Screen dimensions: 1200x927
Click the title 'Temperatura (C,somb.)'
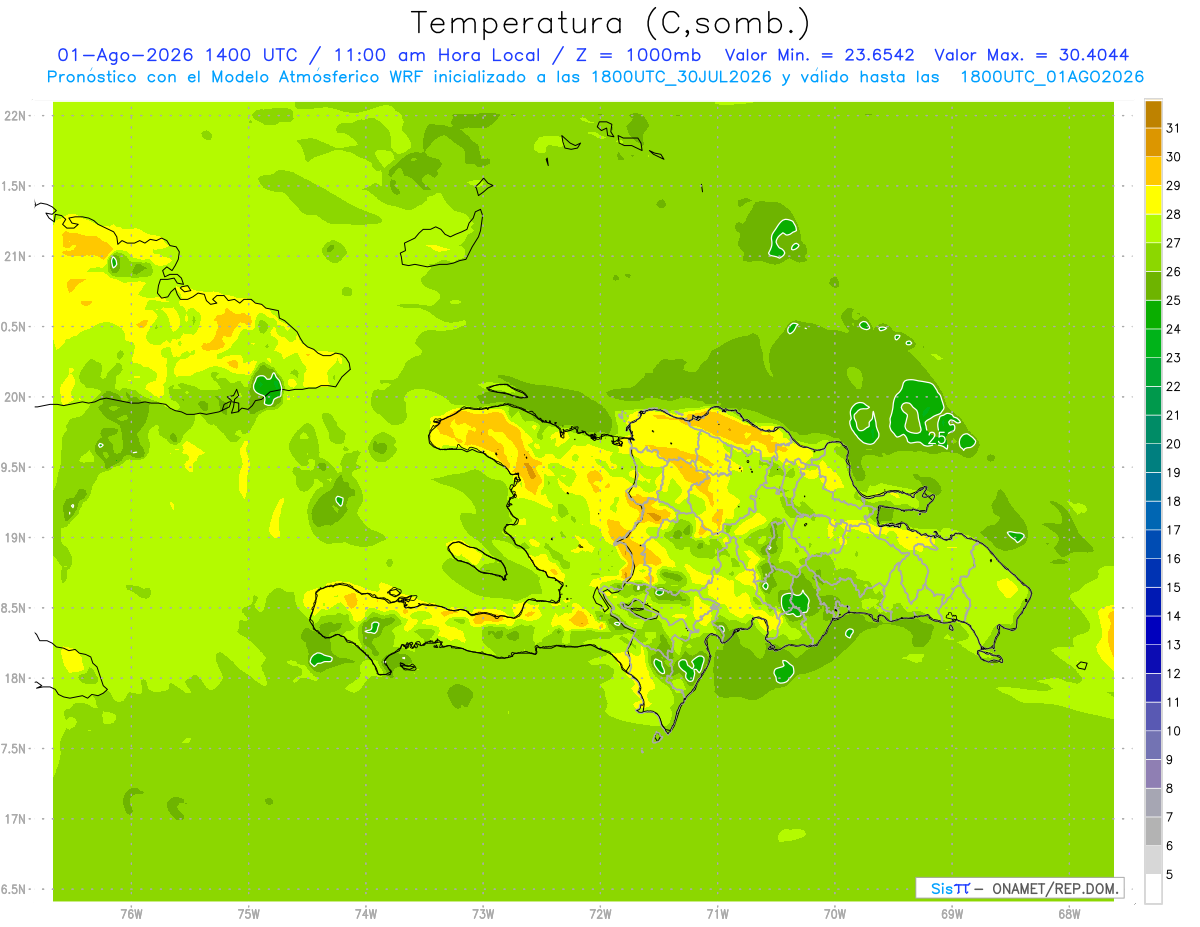pos(610,23)
